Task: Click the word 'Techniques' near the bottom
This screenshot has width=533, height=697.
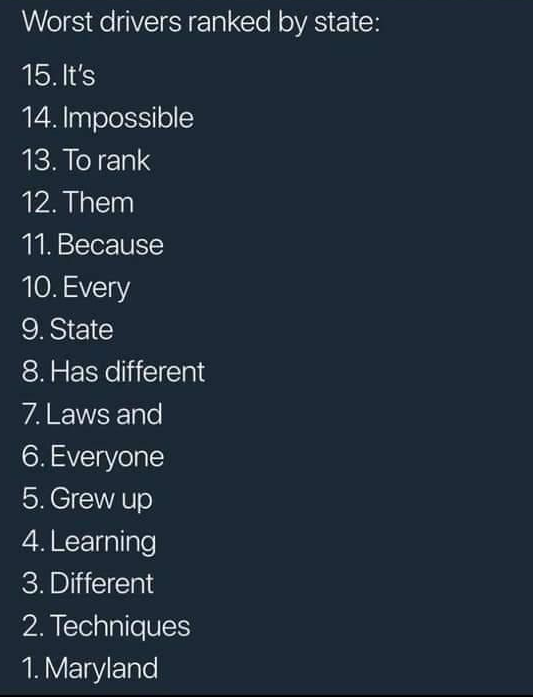Action: tap(120, 626)
